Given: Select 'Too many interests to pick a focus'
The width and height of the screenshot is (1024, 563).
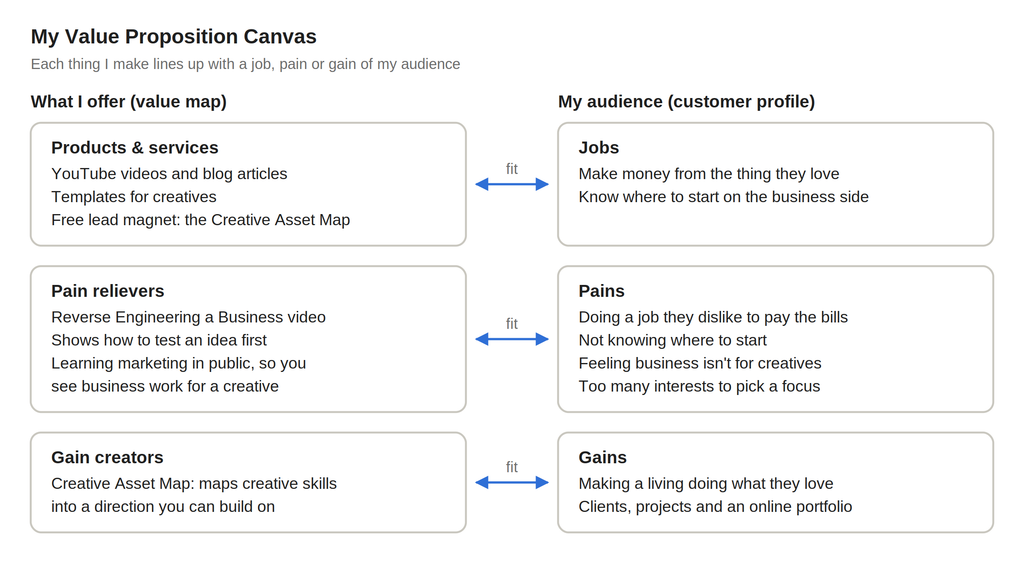Looking at the screenshot, I should (699, 386).
